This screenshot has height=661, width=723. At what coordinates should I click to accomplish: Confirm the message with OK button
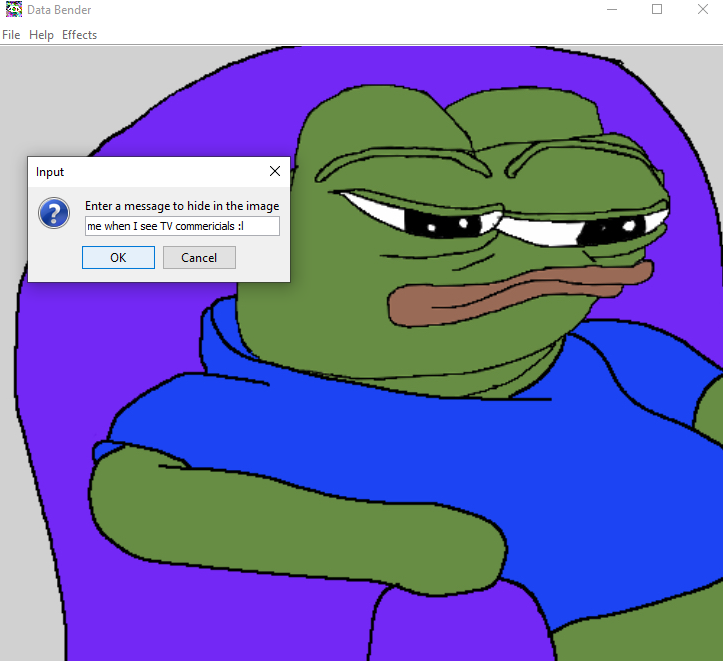pos(119,257)
